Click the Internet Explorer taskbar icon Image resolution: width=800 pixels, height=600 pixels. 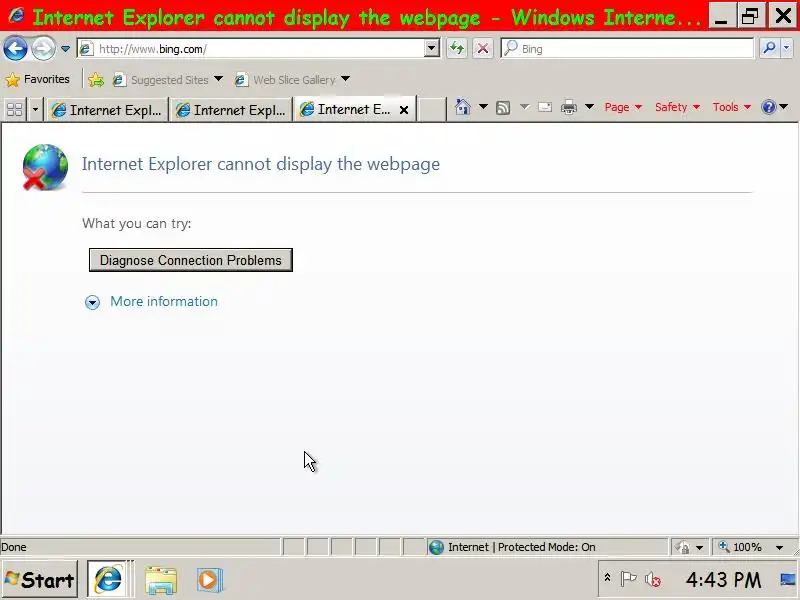(x=108, y=580)
